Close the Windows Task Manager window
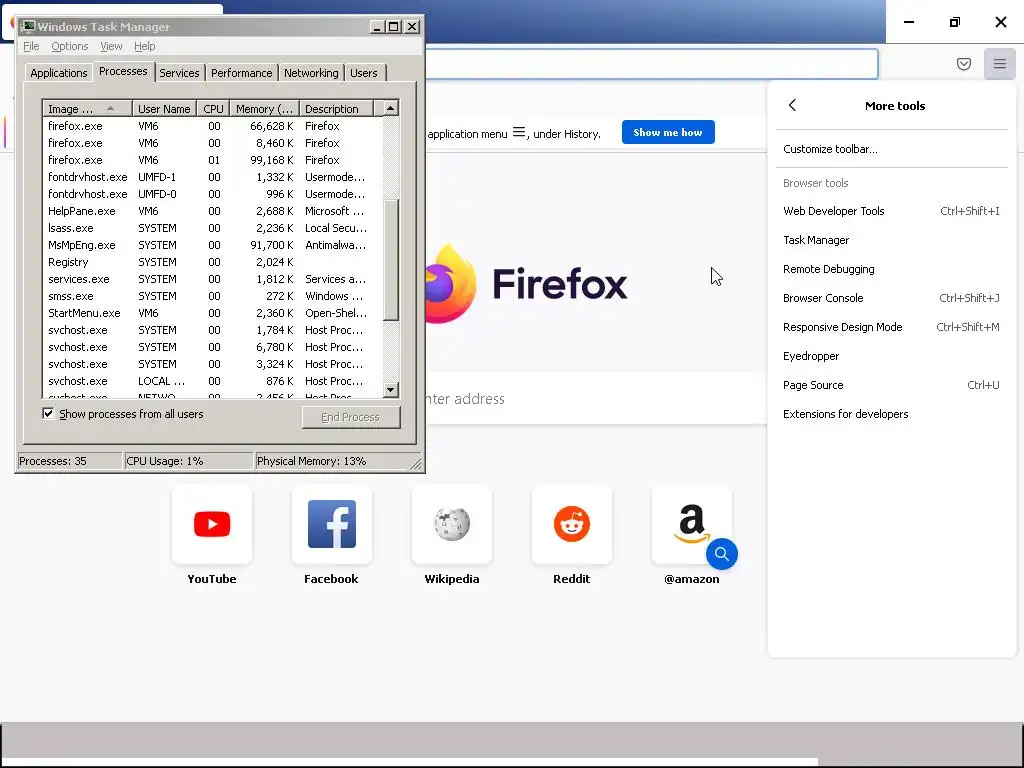This screenshot has height=768, width=1024. [x=412, y=27]
